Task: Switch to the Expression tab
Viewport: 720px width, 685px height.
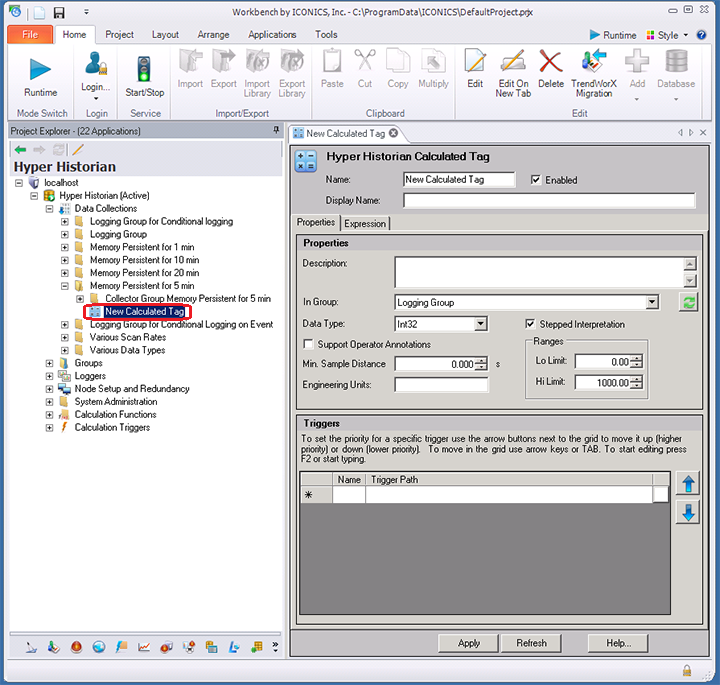Action: 365,223
